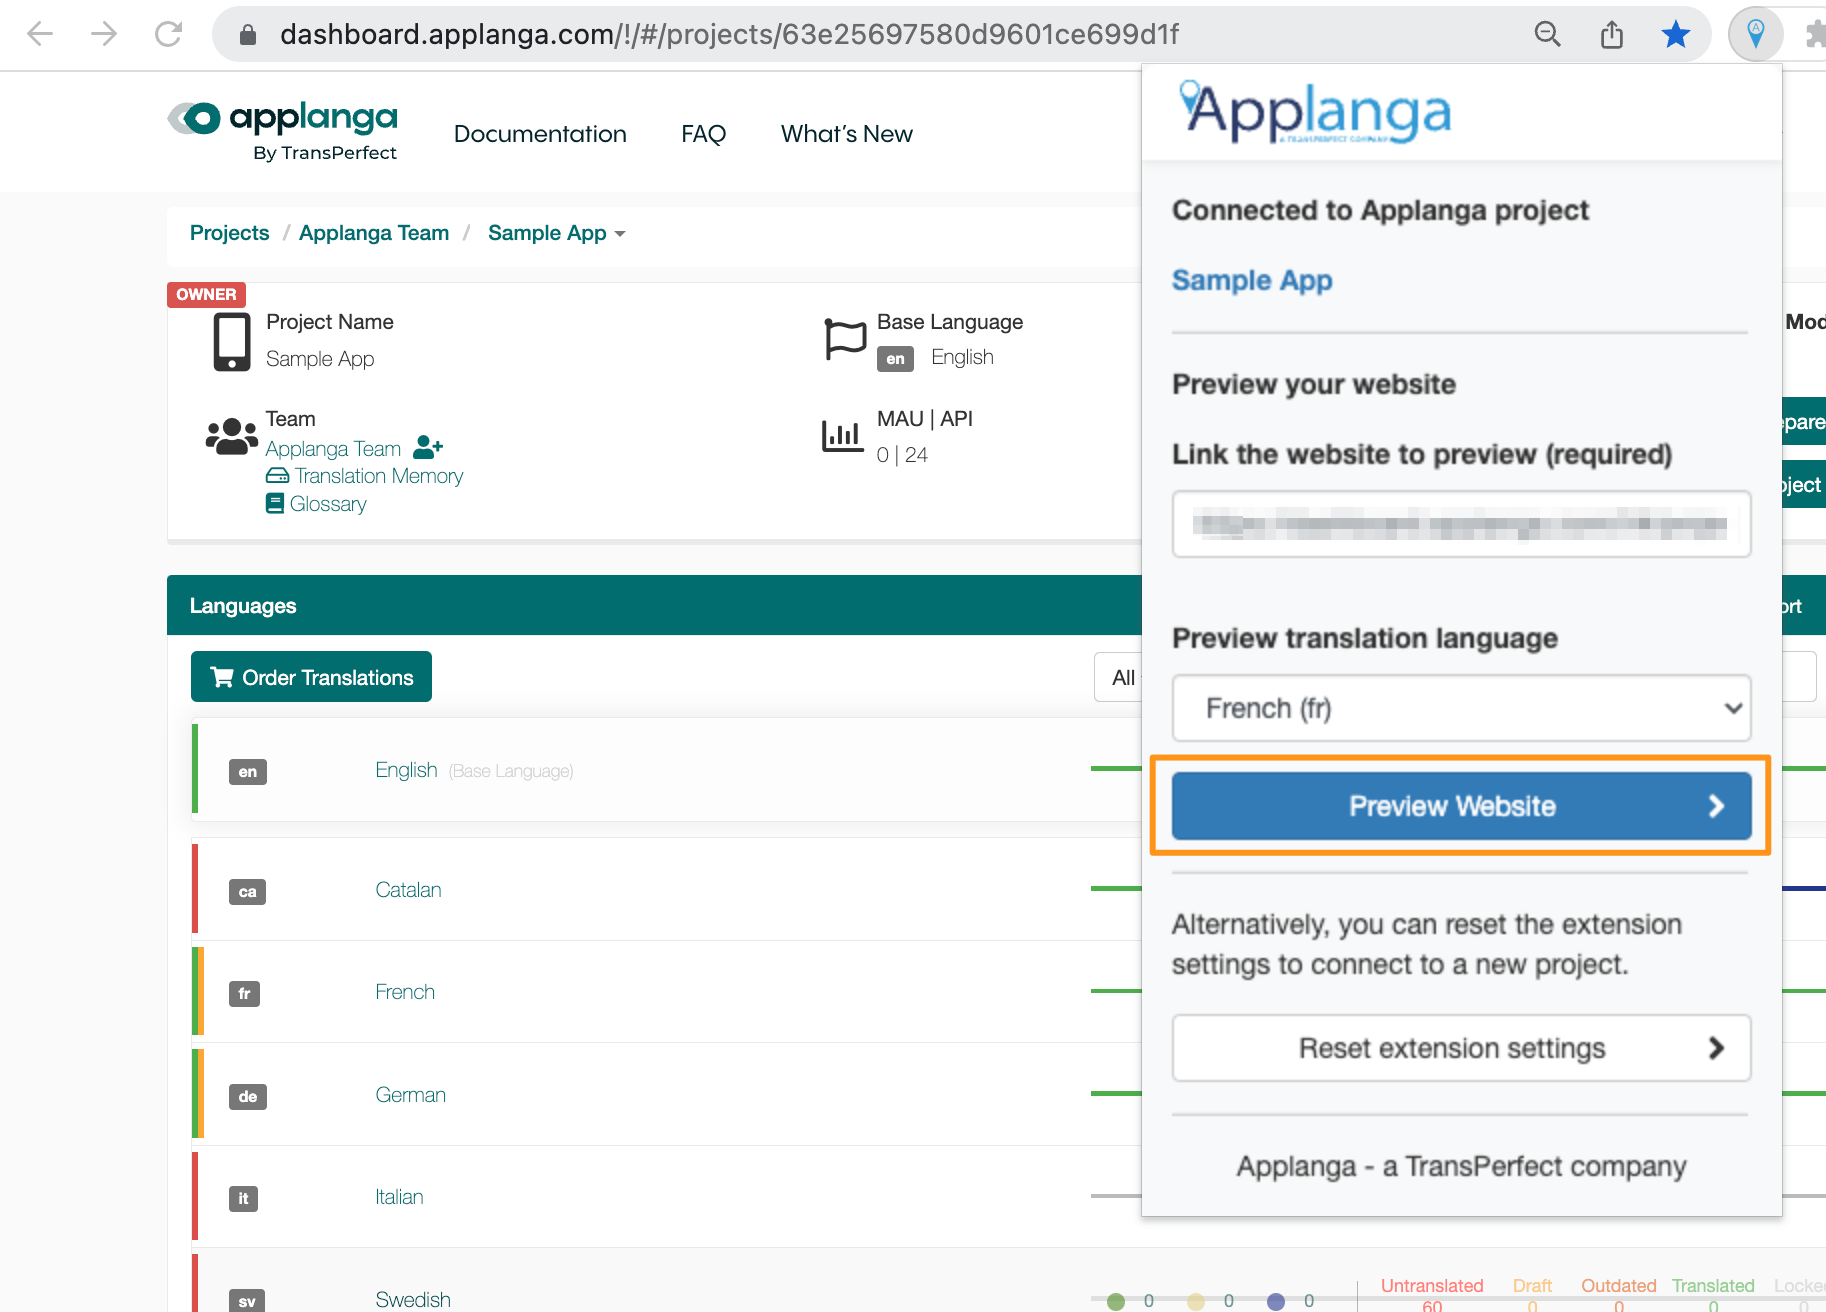Open the What's New menu item
Viewport: 1826px width, 1312px height.
[x=846, y=134]
